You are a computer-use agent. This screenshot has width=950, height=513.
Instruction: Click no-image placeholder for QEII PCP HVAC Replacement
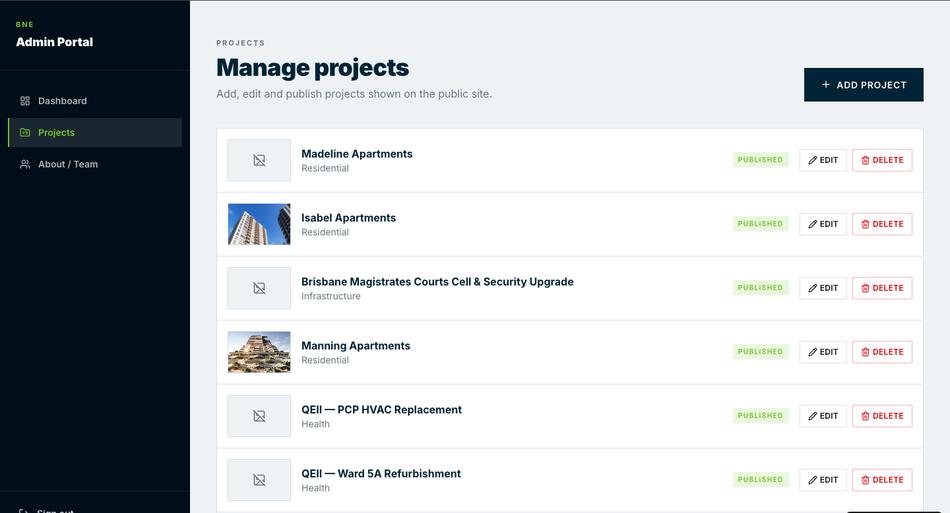(259, 416)
